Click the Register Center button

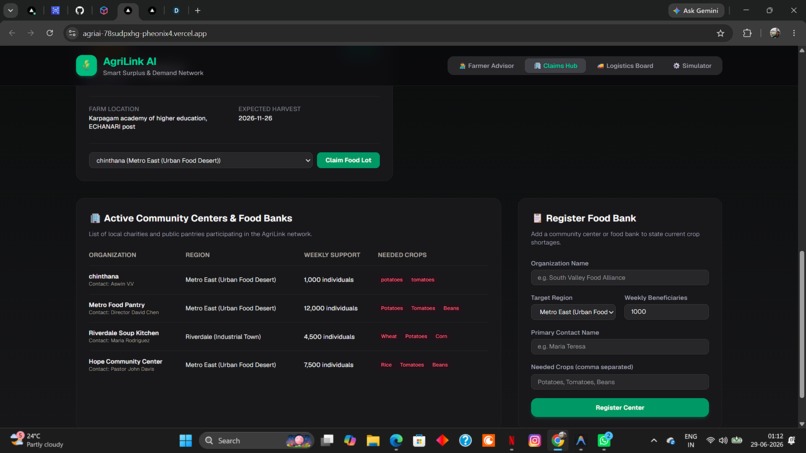tap(619, 408)
